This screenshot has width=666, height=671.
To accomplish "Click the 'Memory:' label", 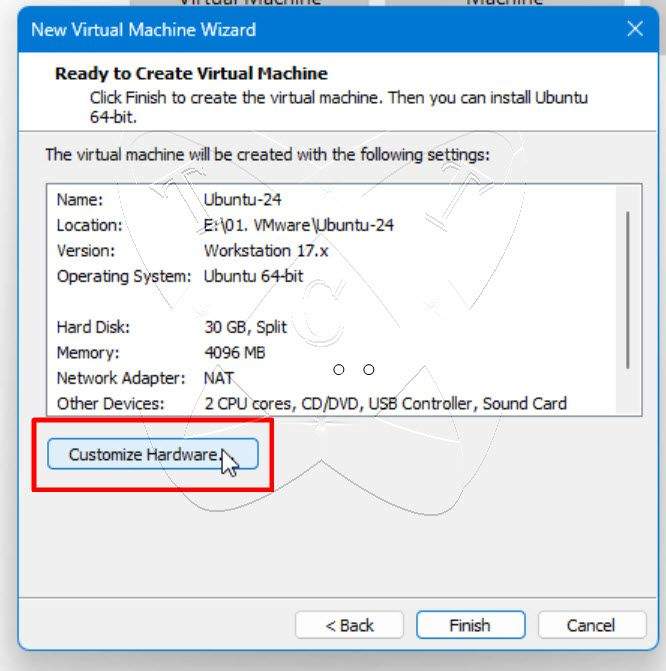I will click(x=88, y=353).
